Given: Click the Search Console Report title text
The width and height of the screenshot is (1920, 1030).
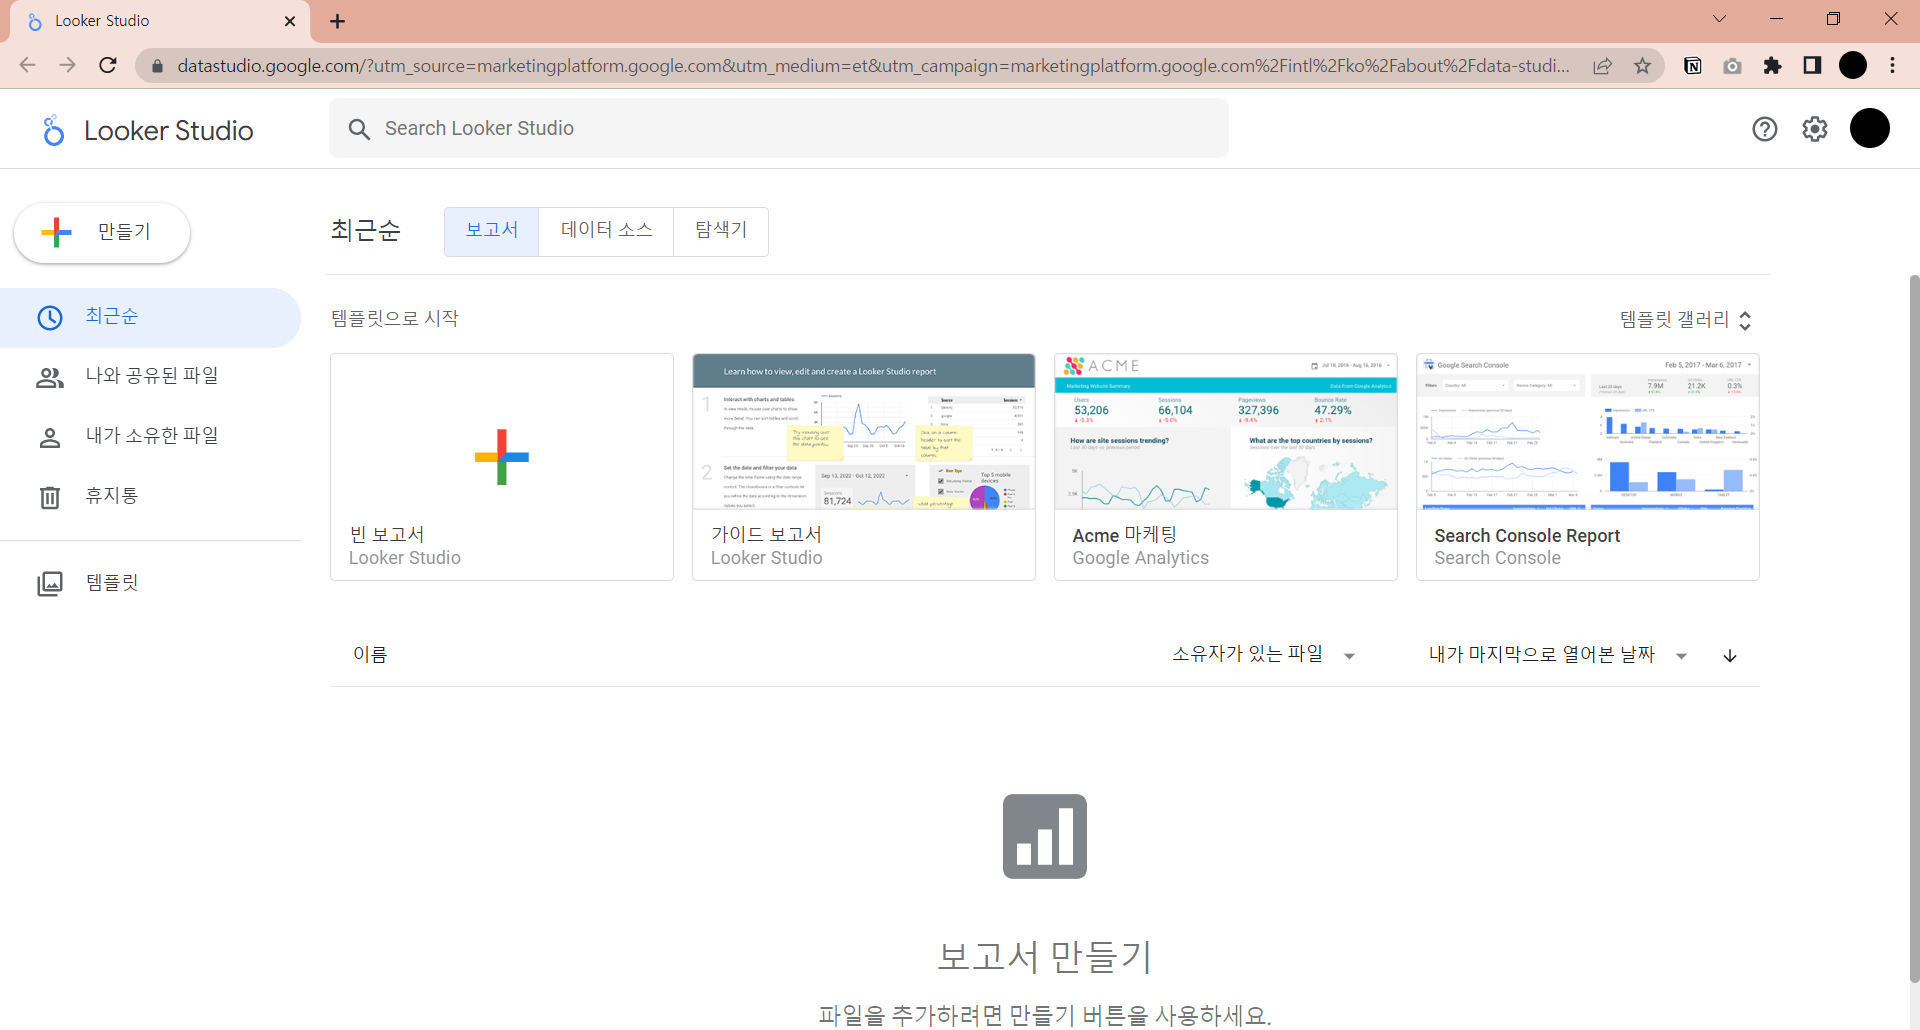Looking at the screenshot, I should tap(1527, 536).
